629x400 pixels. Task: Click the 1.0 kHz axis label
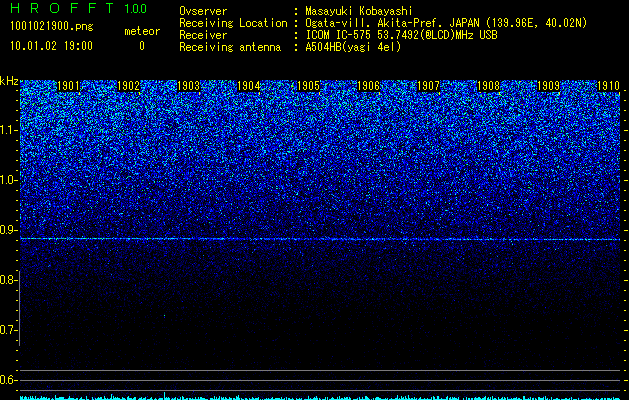click(x=8, y=180)
